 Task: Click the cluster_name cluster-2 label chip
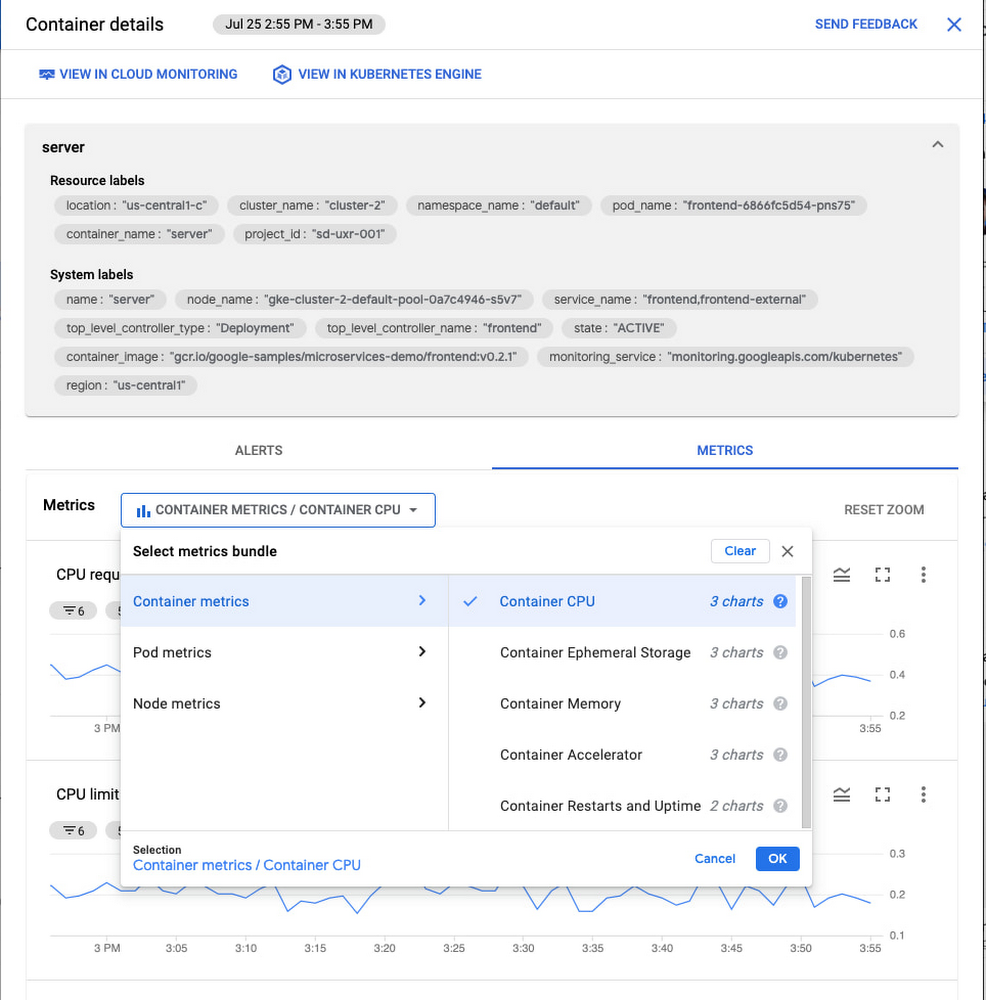click(312, 205)
